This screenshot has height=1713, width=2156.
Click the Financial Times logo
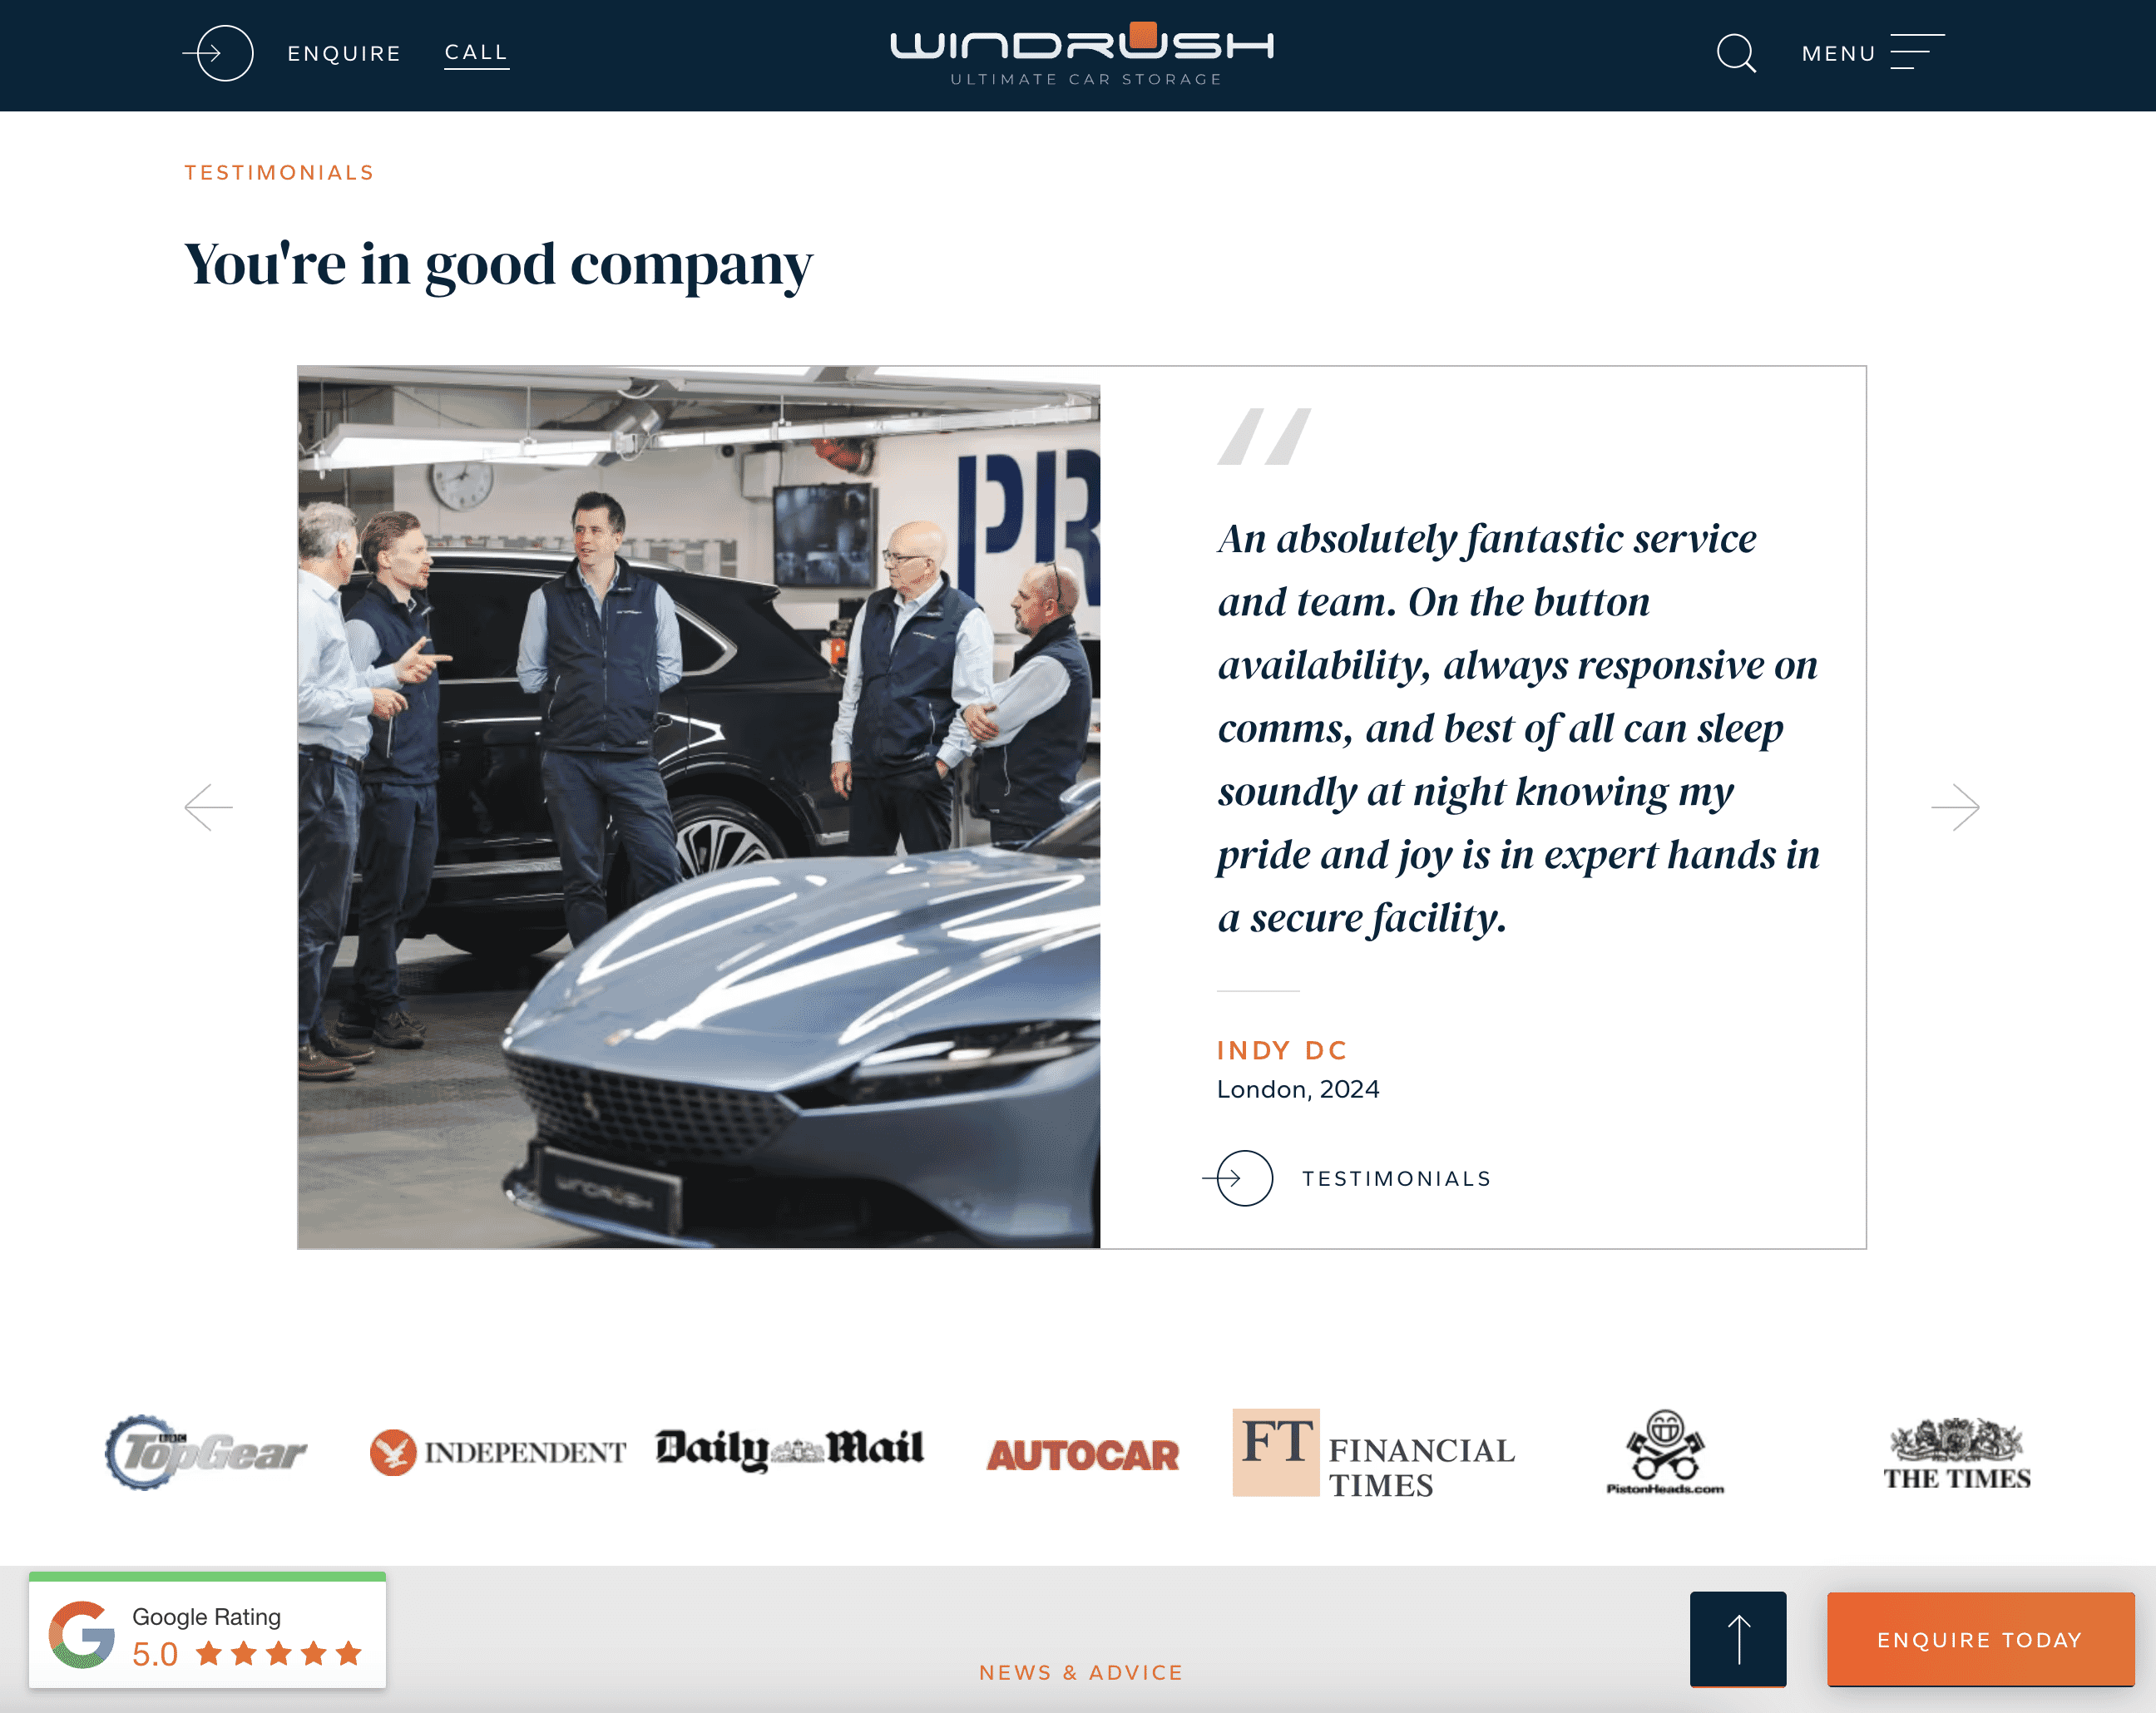coord(1374,1454)
